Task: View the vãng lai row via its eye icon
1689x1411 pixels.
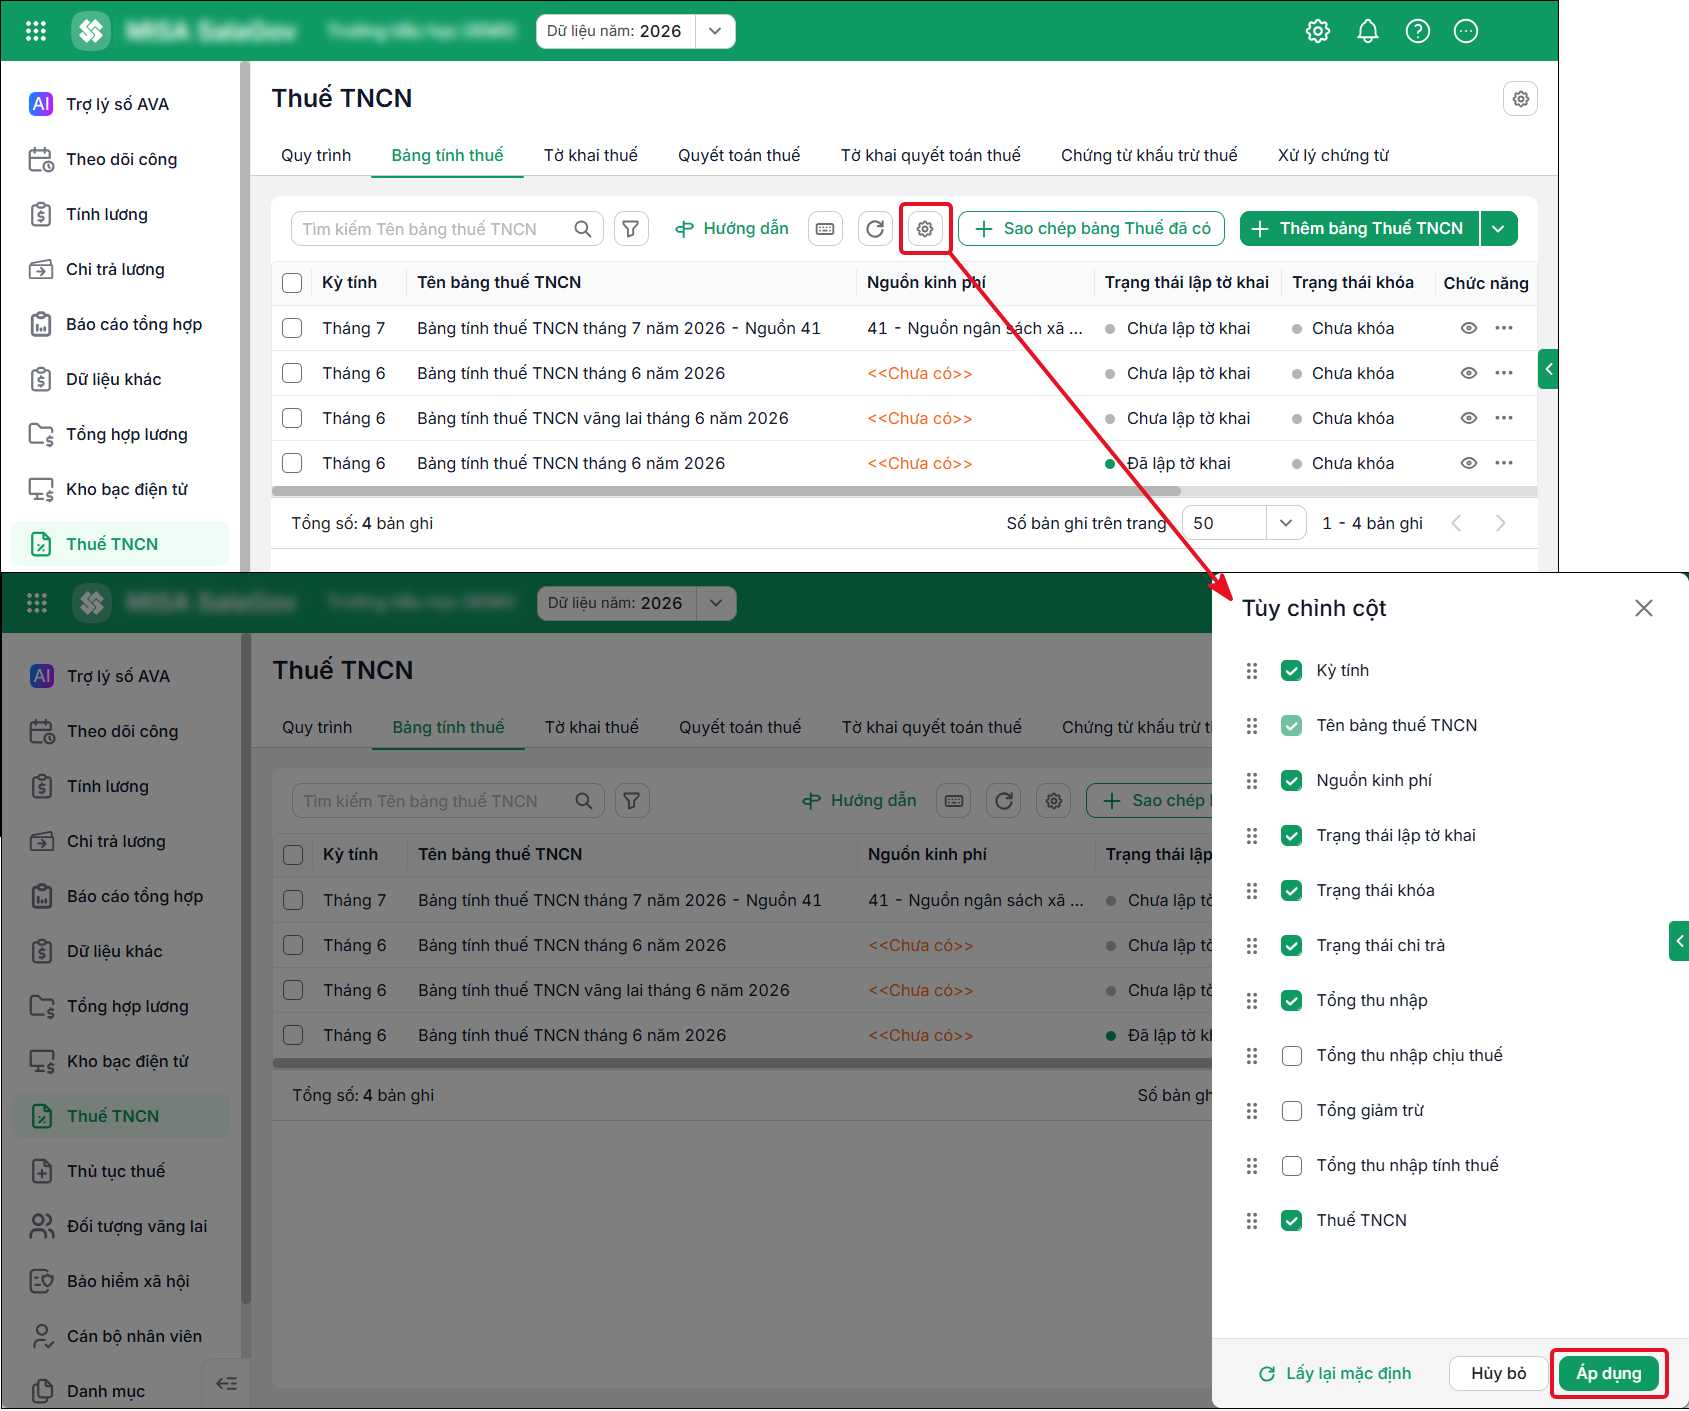Action: pyautogui.click(x=1469, y=418)
